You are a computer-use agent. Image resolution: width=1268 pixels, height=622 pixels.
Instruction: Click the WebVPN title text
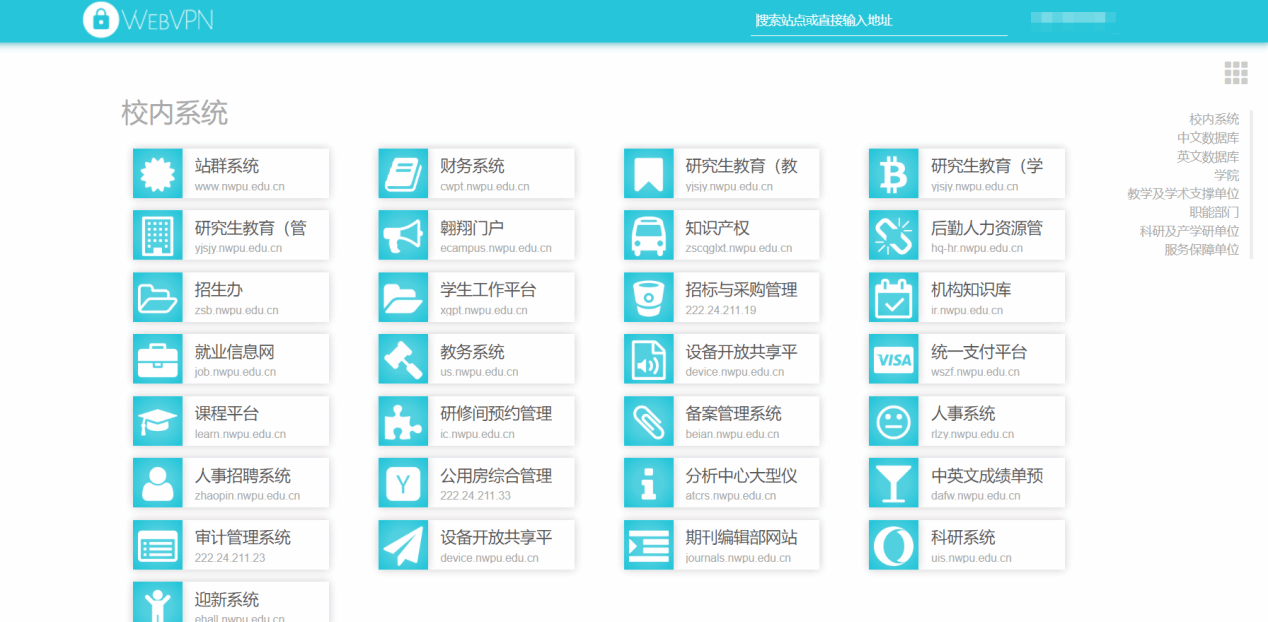tap(169, 19)
